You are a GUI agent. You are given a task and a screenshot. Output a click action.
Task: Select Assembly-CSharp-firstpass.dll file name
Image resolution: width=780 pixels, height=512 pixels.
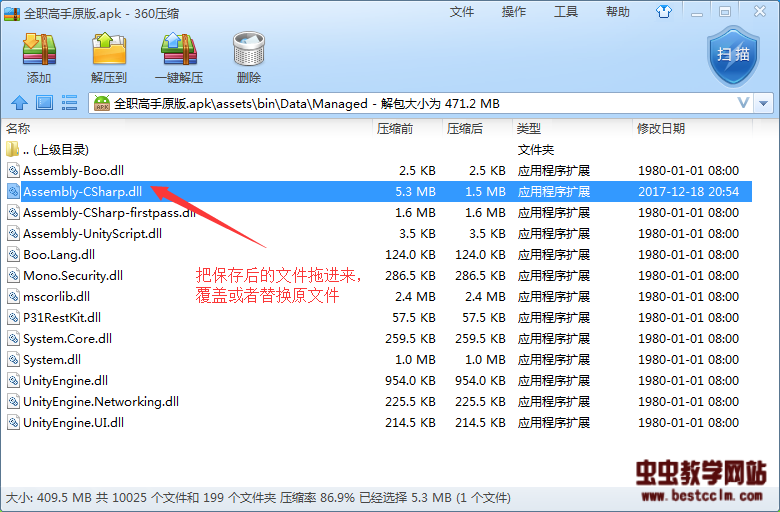click(109, 213)
